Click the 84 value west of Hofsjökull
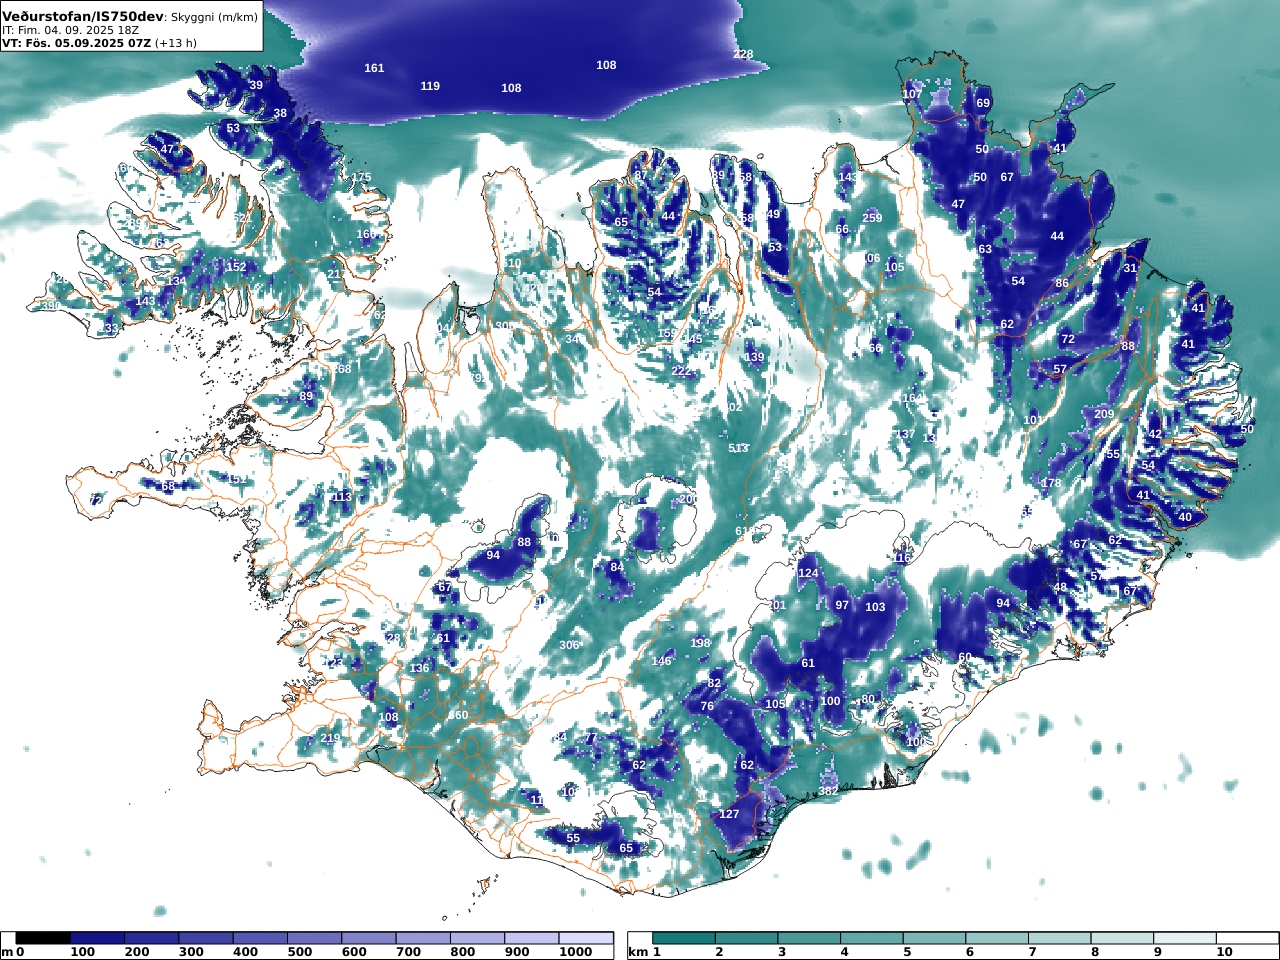Image resolution: width=1280 pixels, height=960 pixels. click(617, 567)
